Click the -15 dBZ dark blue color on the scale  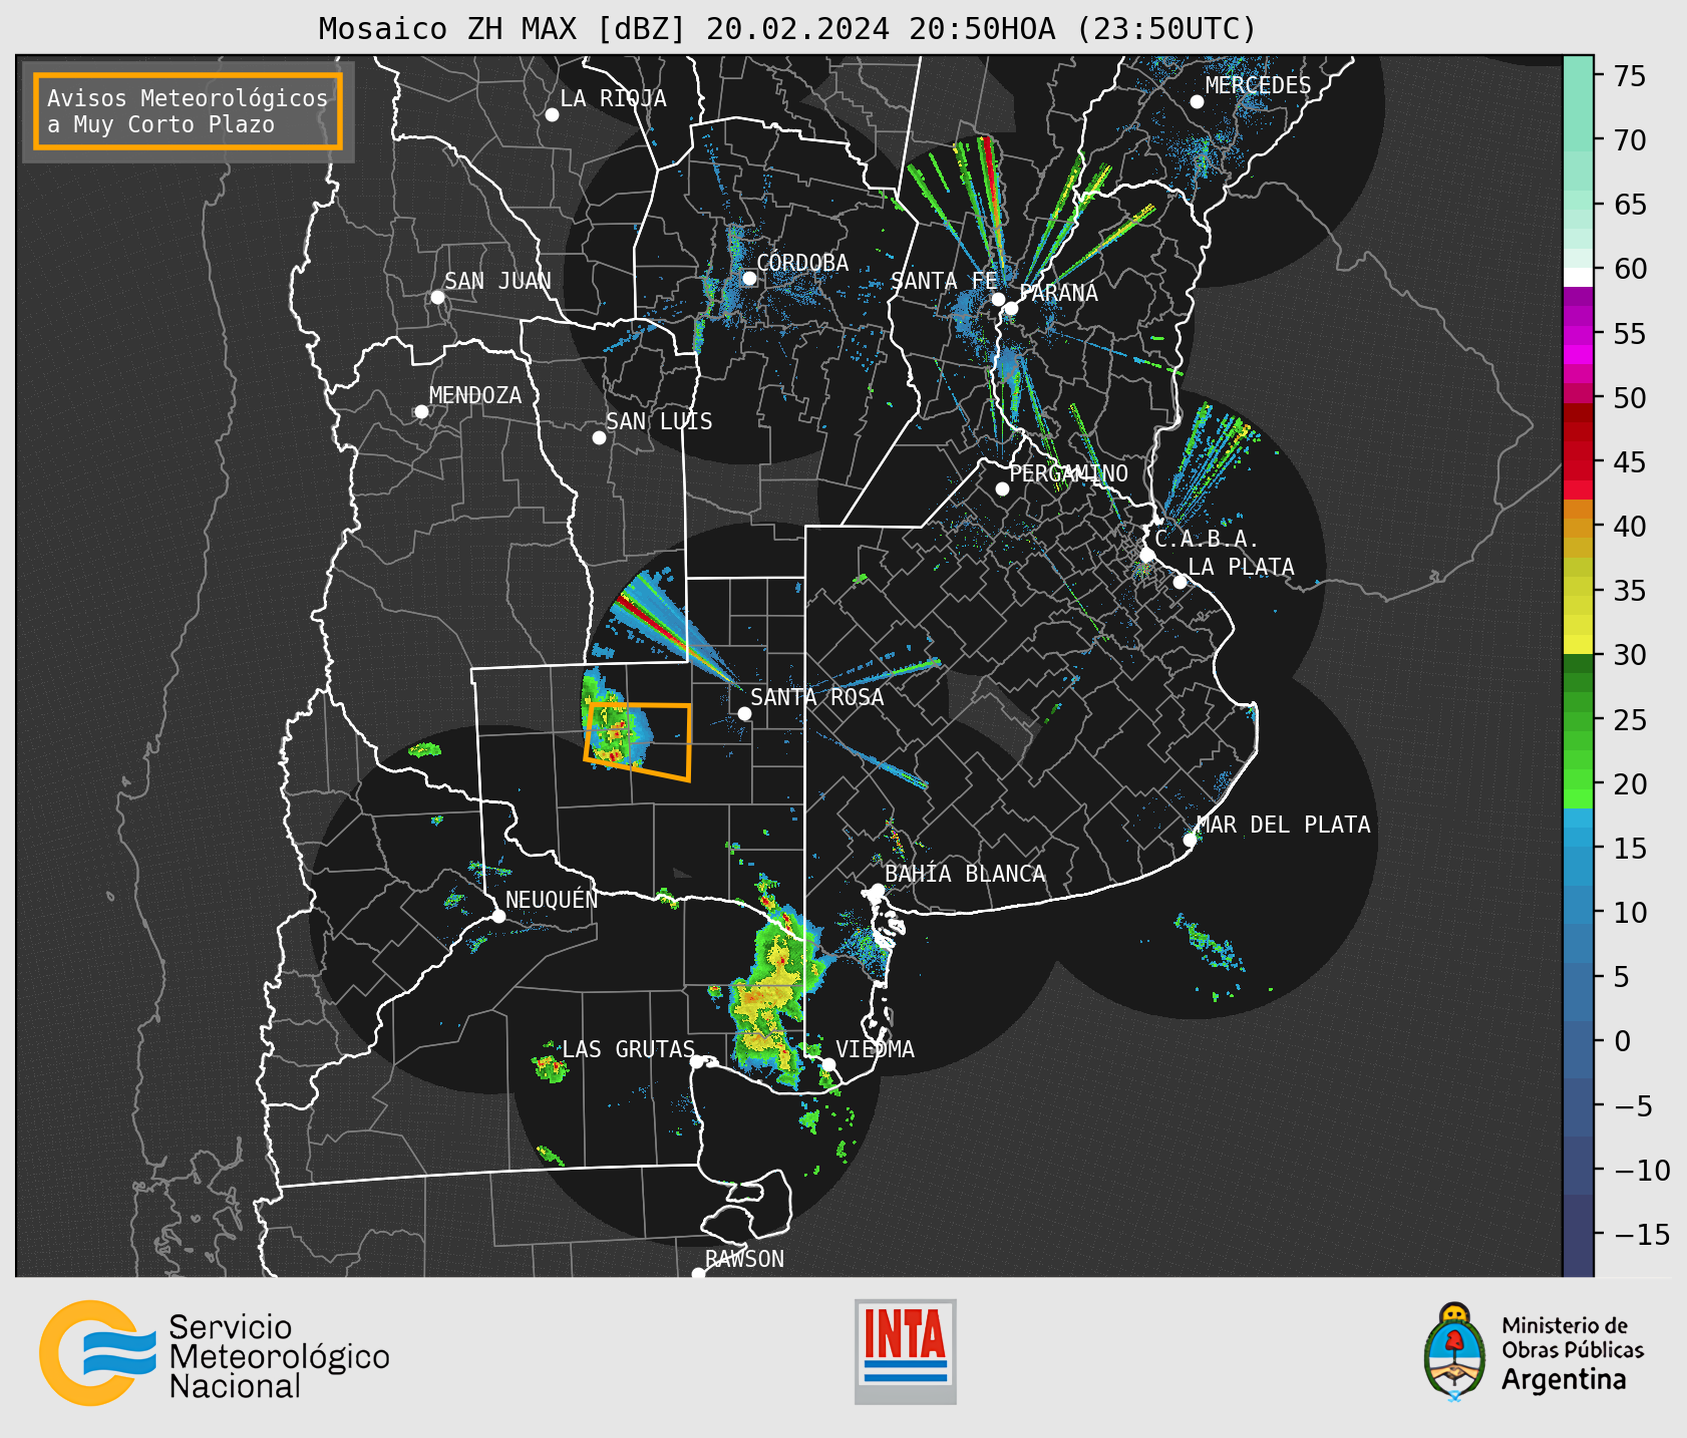[1578, 1235]
